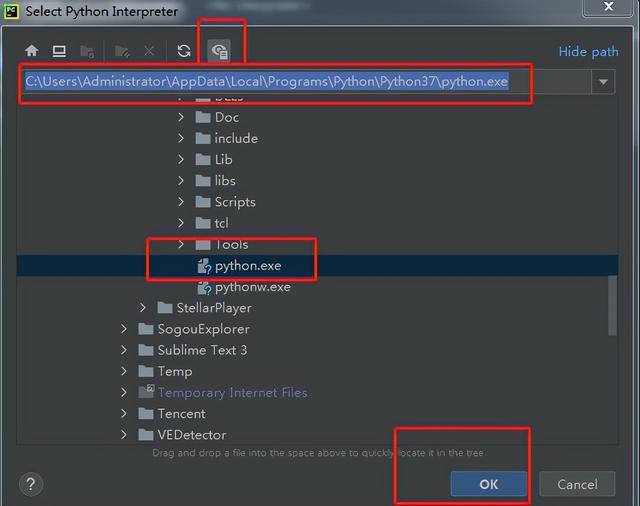Expand the Scripts folder
The height and width of the screenshot is (506, 640).
coord(181,202)
